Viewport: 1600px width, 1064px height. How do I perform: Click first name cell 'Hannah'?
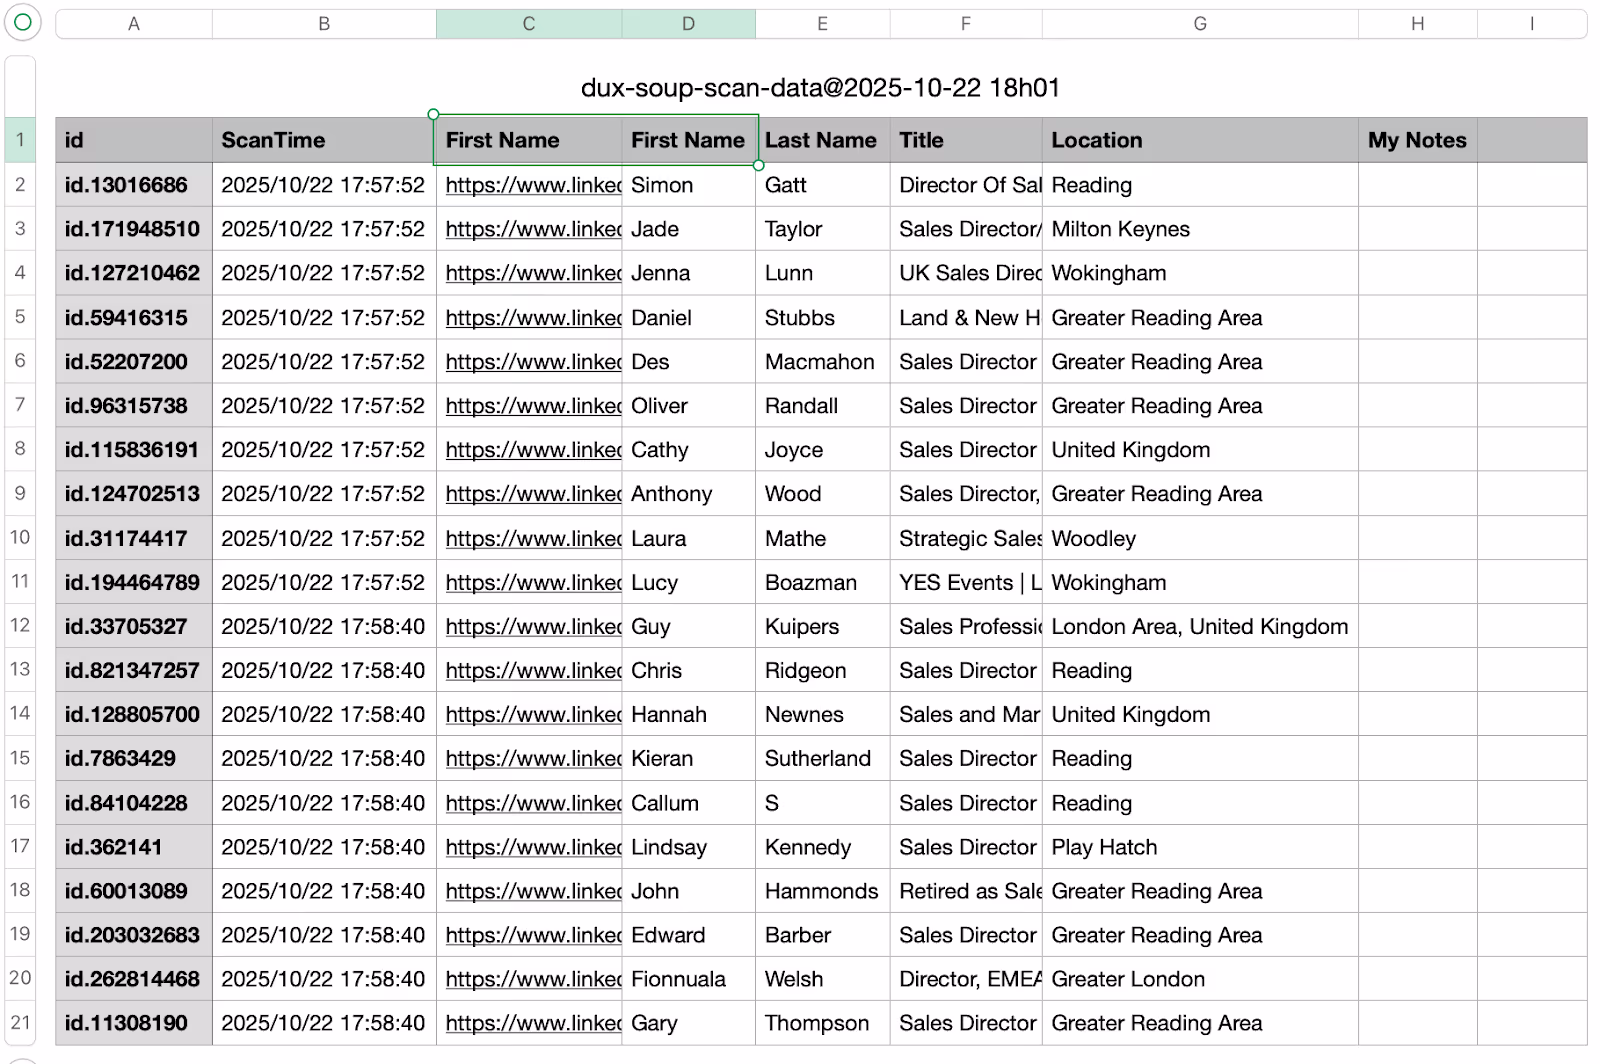click(x=689, y=715)
